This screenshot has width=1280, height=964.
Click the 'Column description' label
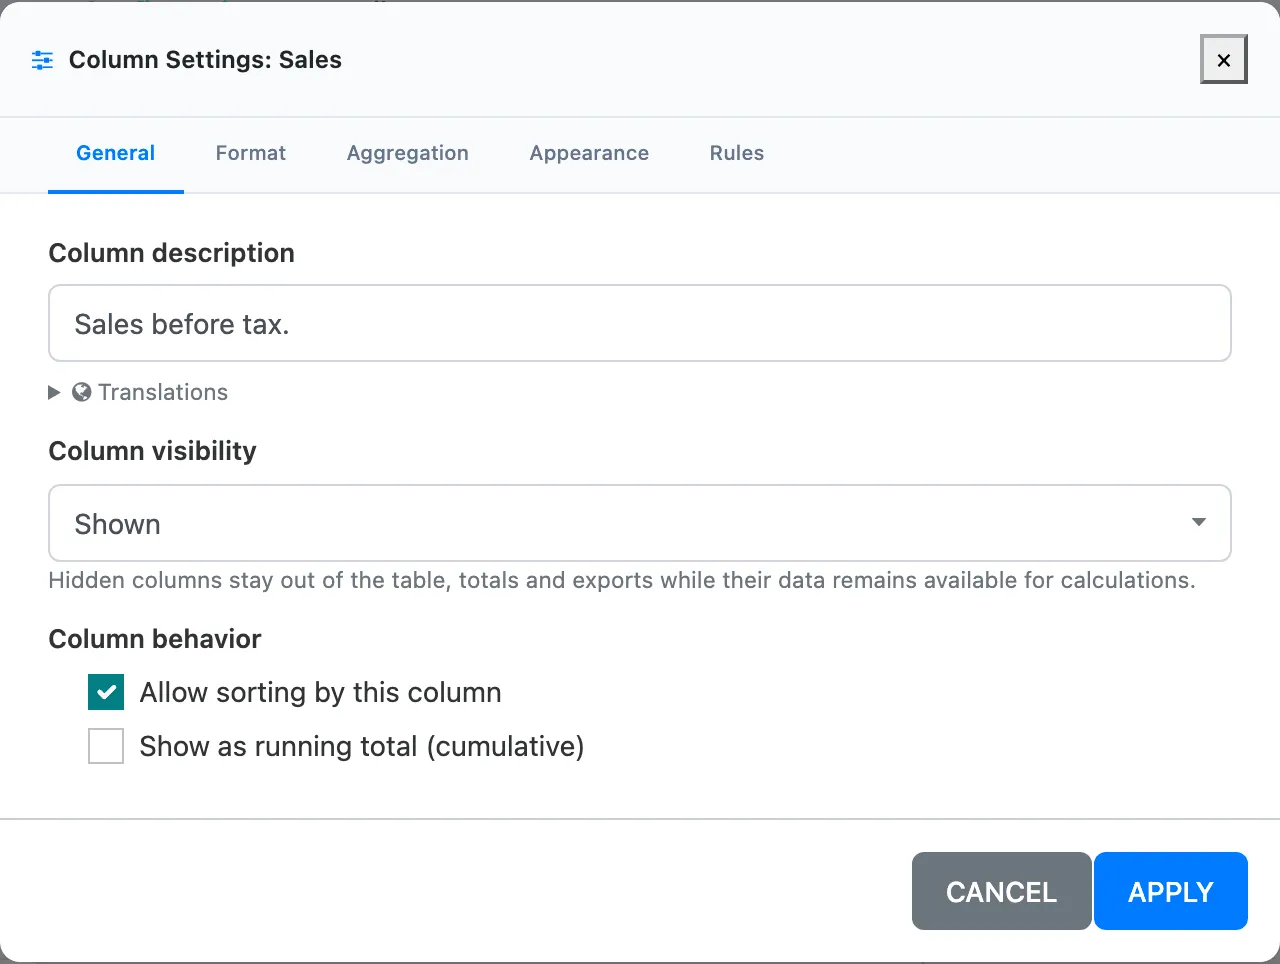point(172,253)
